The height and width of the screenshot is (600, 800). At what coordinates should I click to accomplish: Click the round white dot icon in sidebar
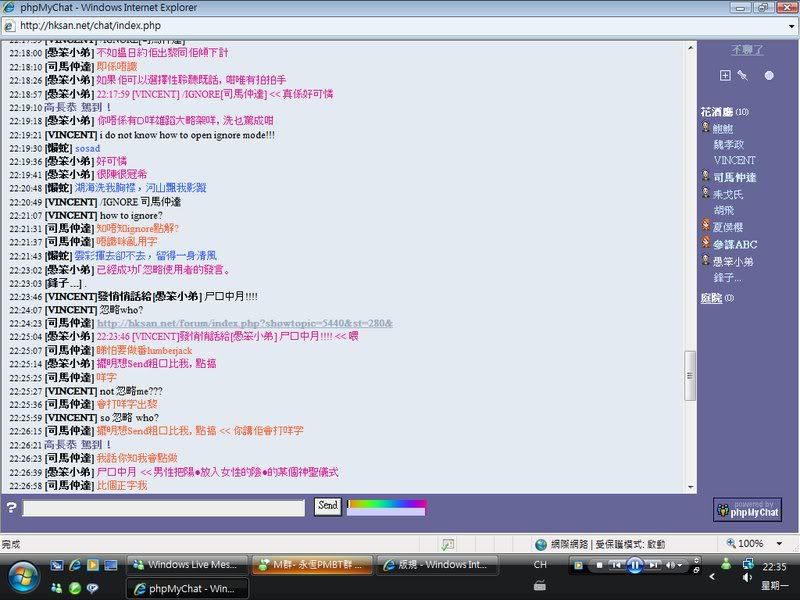pos(769,76)
